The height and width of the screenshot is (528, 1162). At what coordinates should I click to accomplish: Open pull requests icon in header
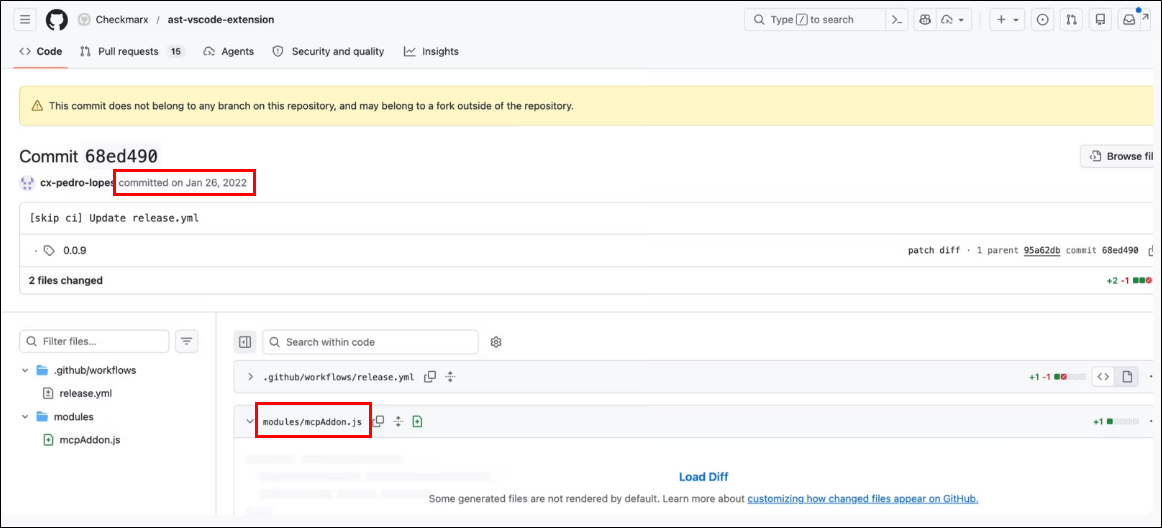click(1071, 20)
